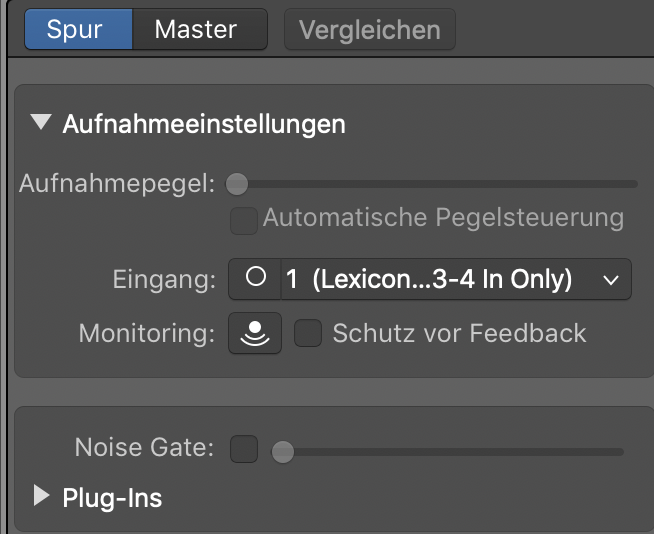Click the Aufnahmeeinstellungen heading text
Screen dimensions: 654x534
point(204,124)
